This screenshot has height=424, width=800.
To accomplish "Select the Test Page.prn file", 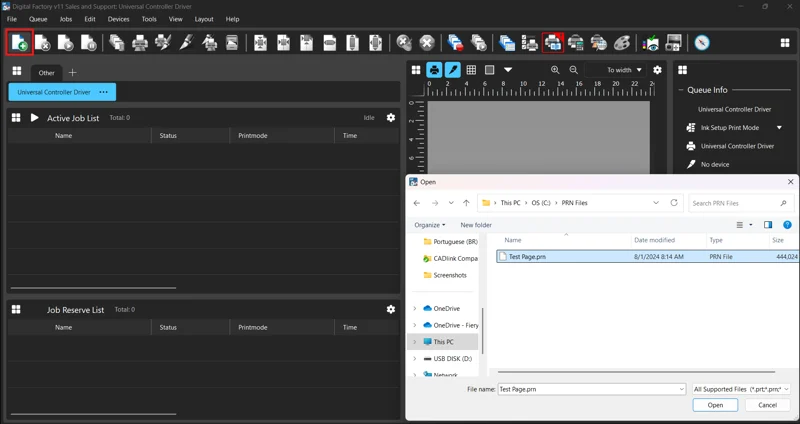I will 527,257.
